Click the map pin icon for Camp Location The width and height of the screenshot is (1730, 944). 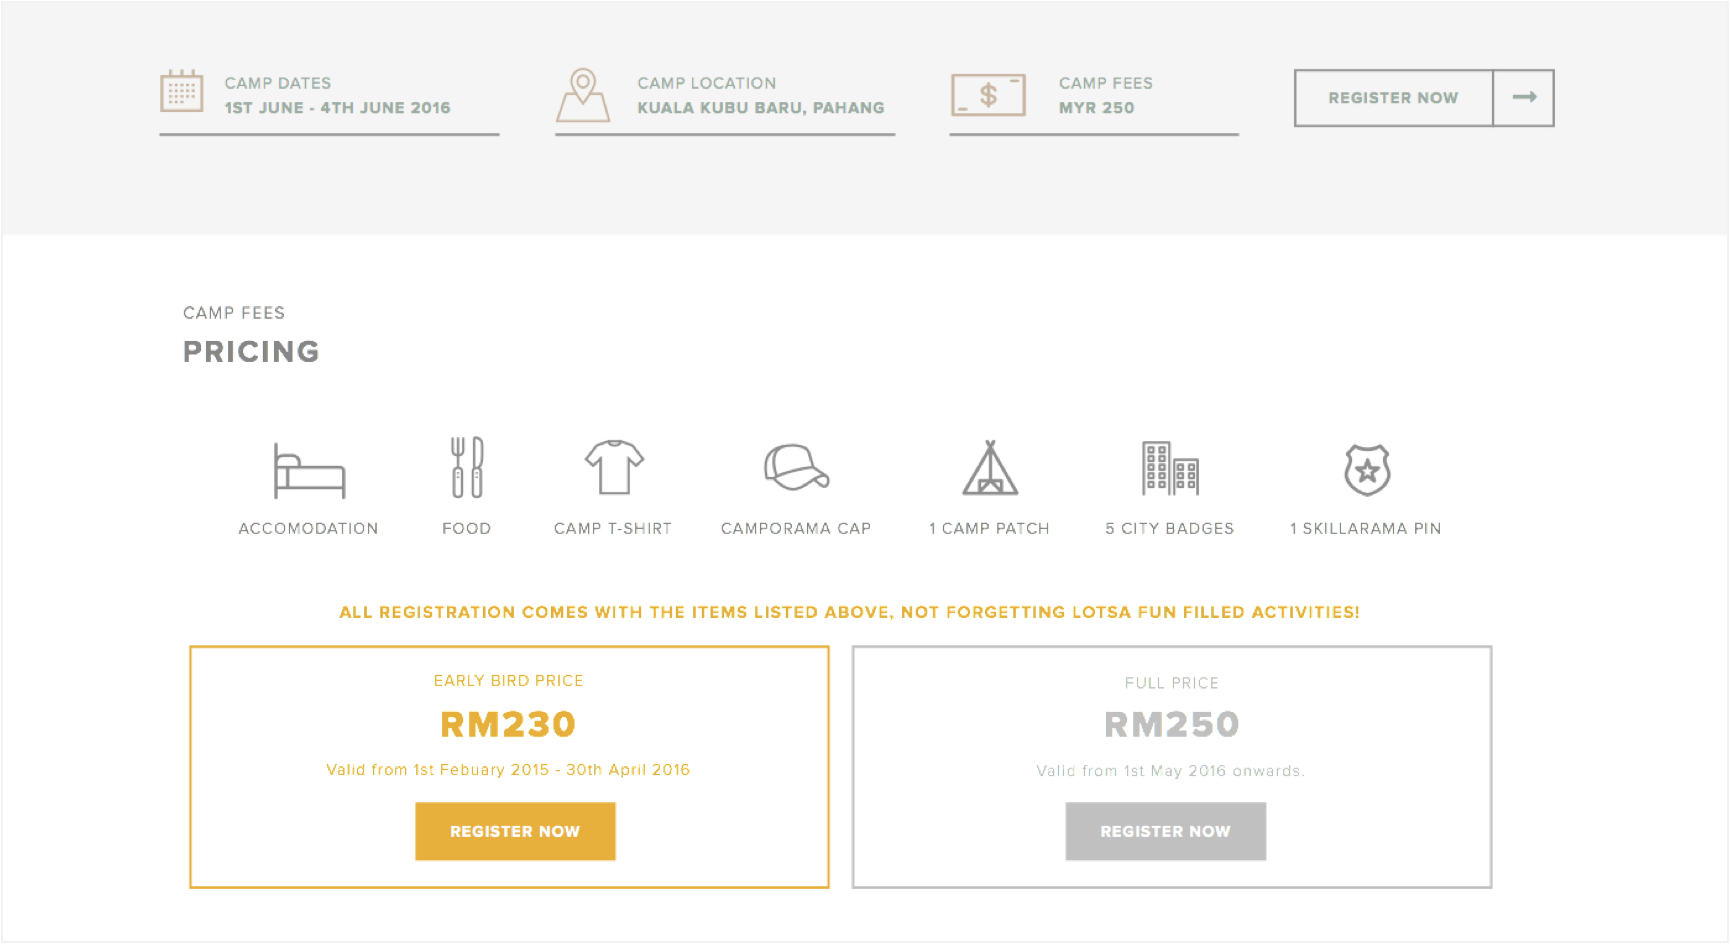click(x=583, y=95)
